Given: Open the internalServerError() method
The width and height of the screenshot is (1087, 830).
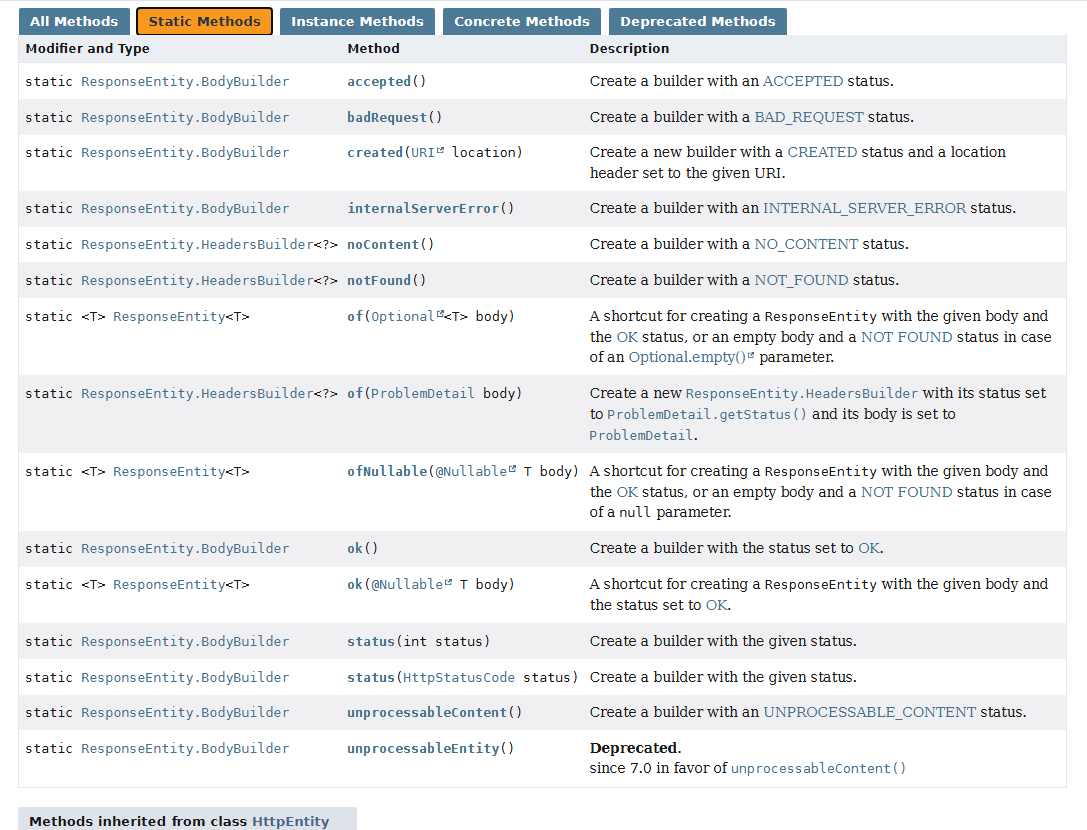Looking at the screenshot, I should [423, 209].
